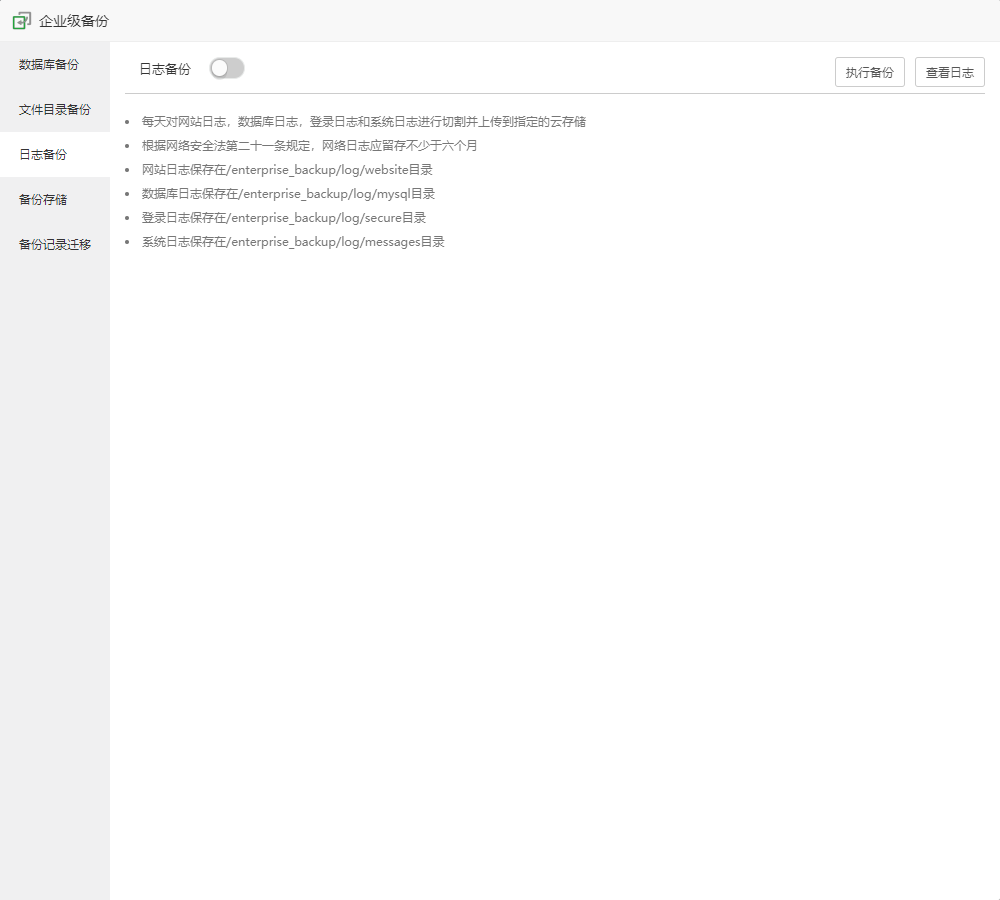
Task: Click the empty sidebar area below 备份记录迁移
Action: click(x=55, y=560)
